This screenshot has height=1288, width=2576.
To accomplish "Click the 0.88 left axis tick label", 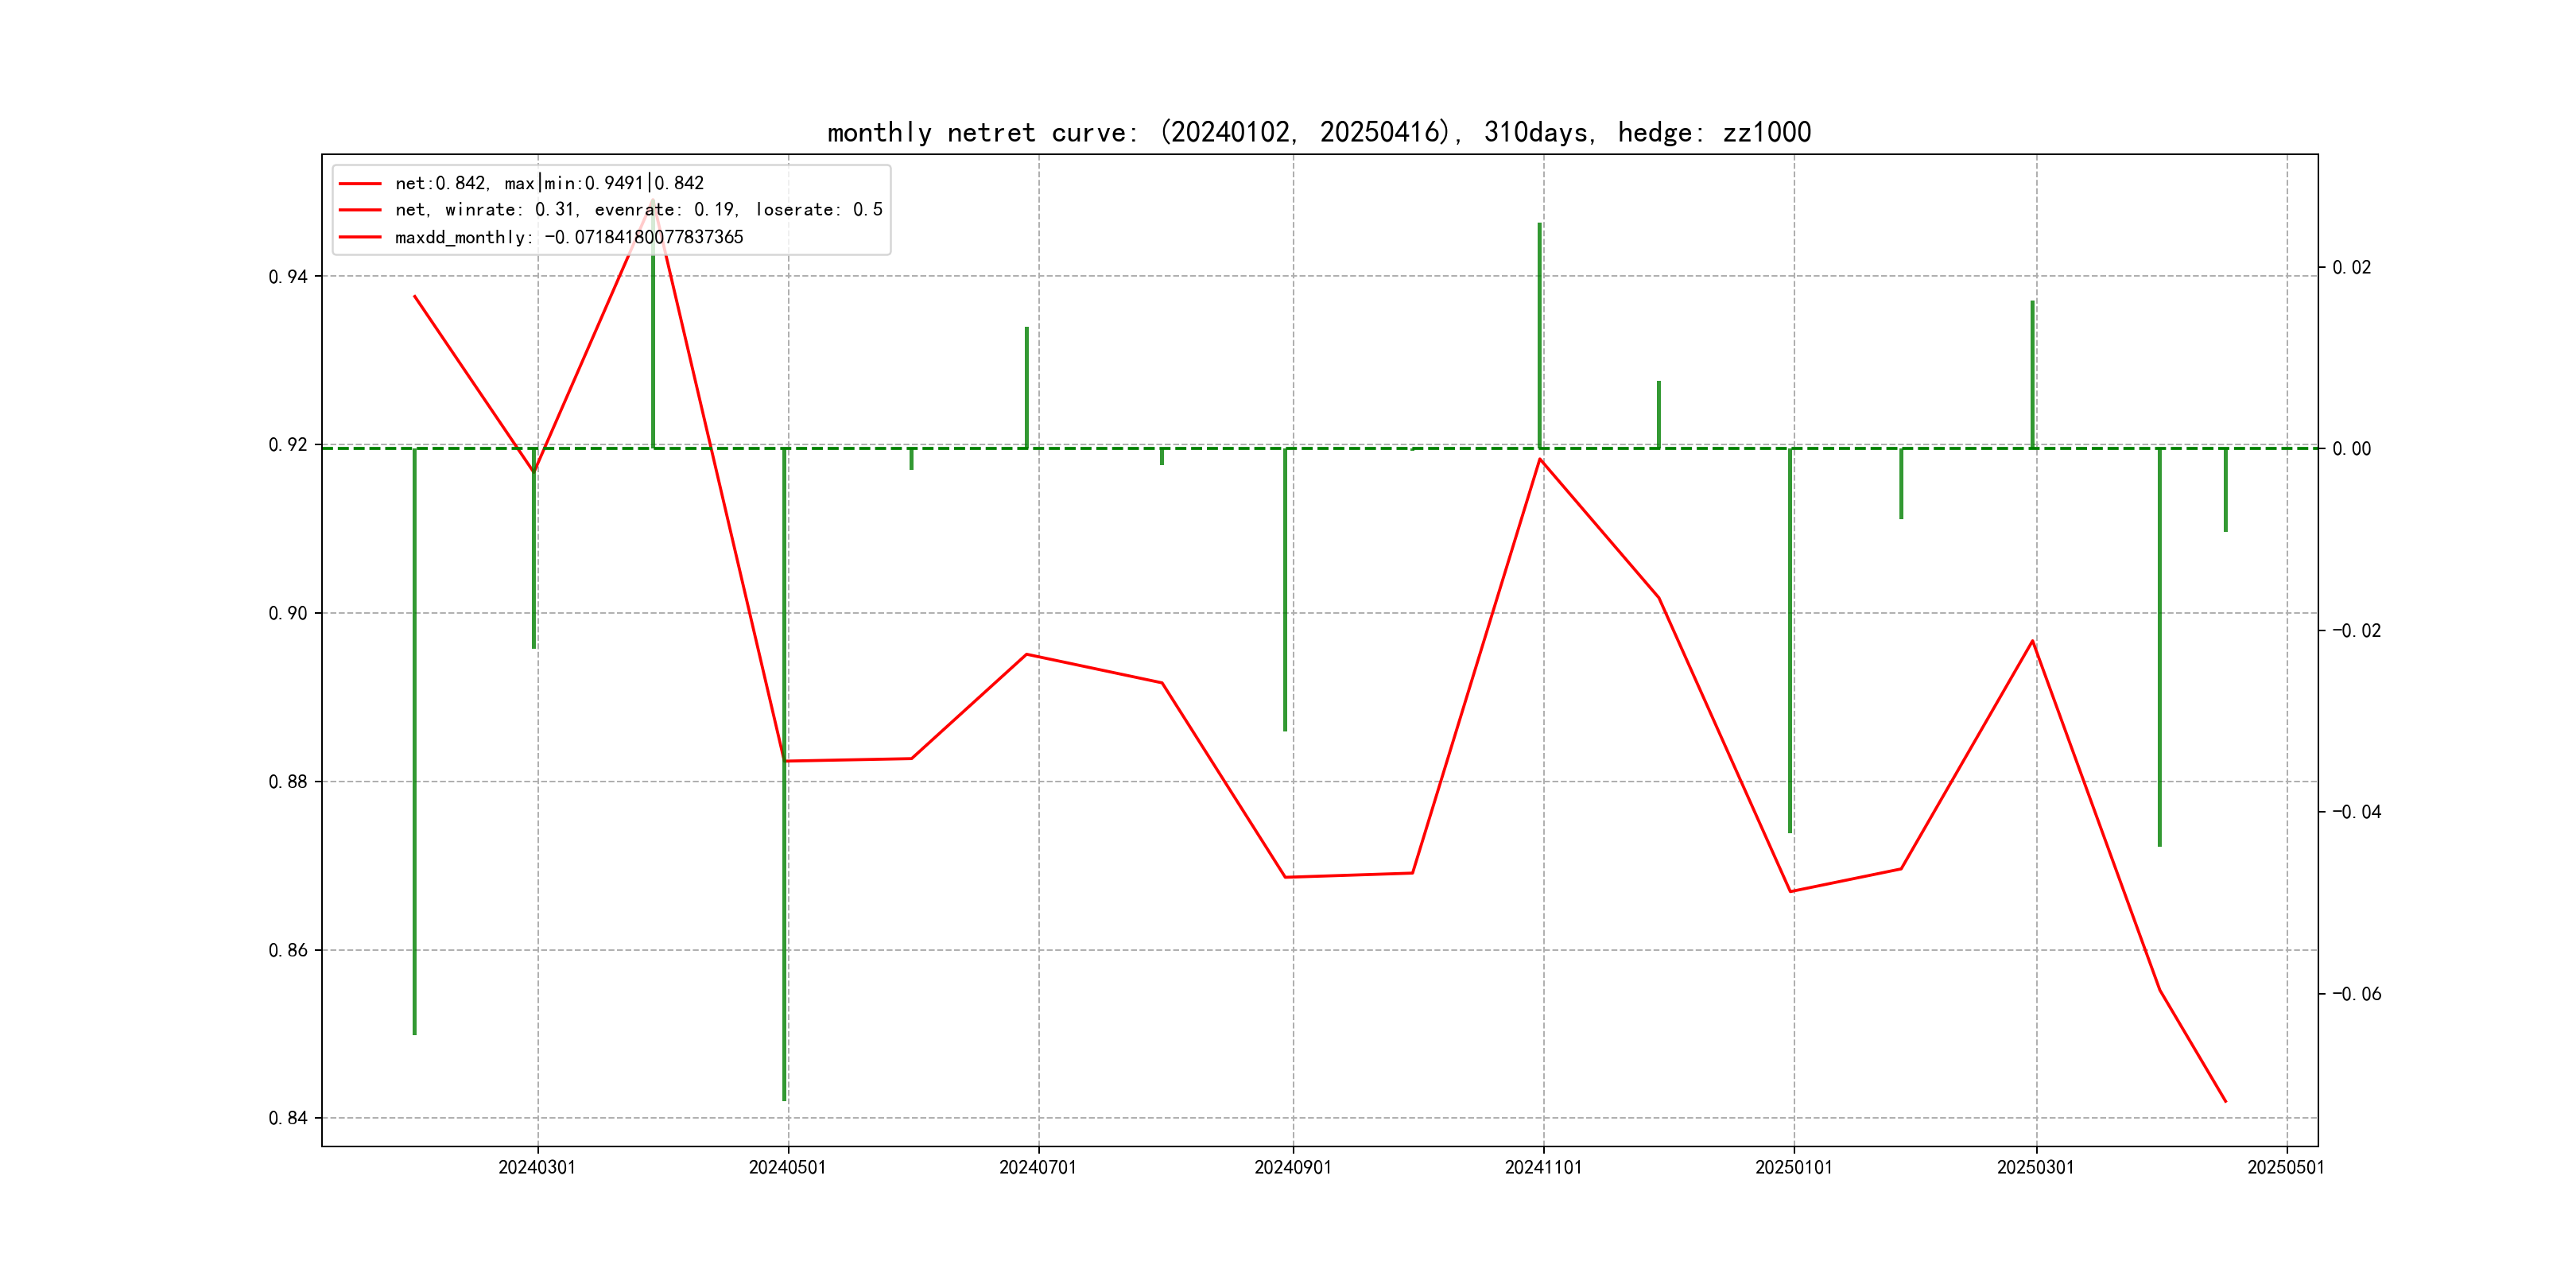I will (x=288, y=782).
